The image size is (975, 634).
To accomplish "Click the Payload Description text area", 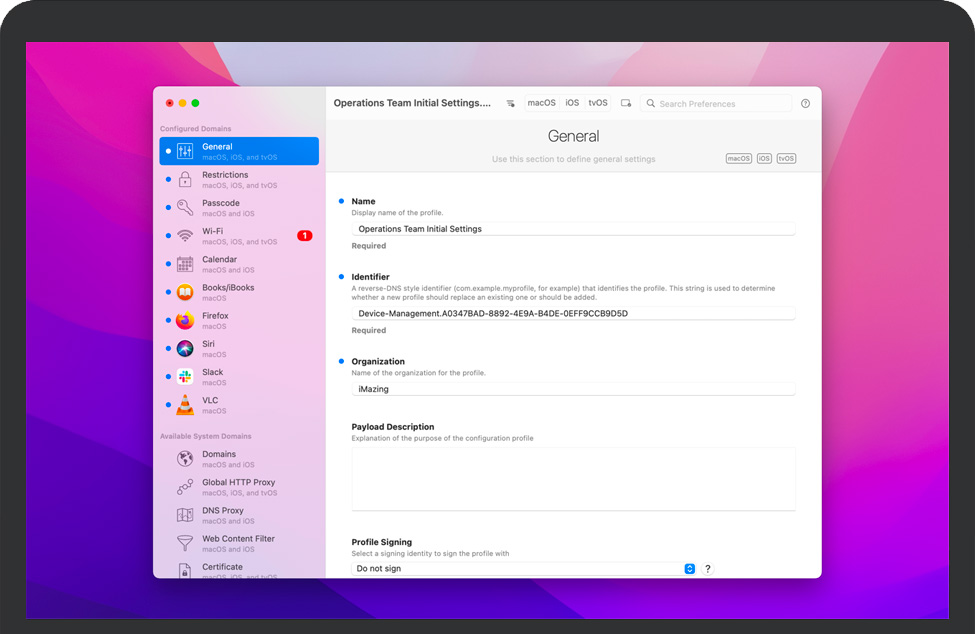I will tap(573, 478).
